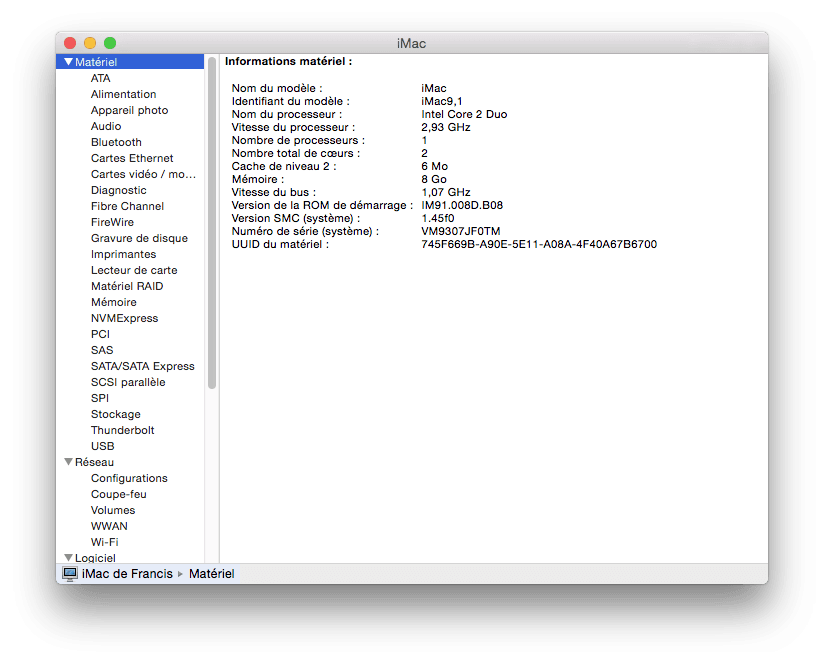
Task: Open the ATA hardware entry
Action: [x=100, y=78]
